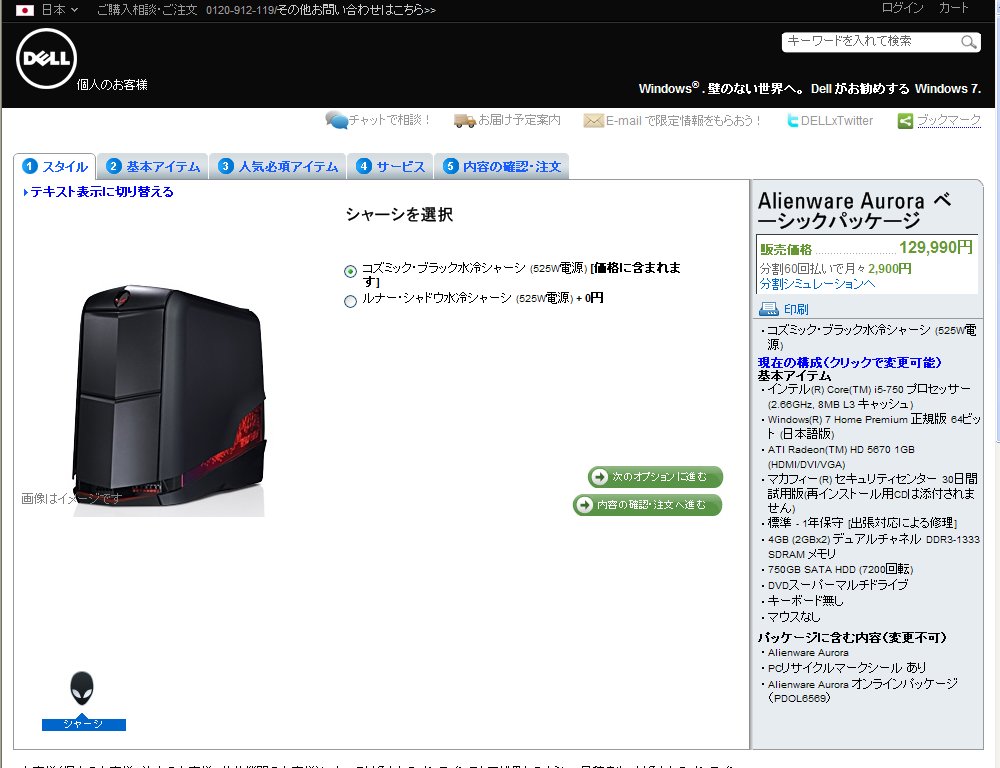Click the E-mail envelope icon
The height and width of the screenshot is (768, 1000).
[593, 121]
